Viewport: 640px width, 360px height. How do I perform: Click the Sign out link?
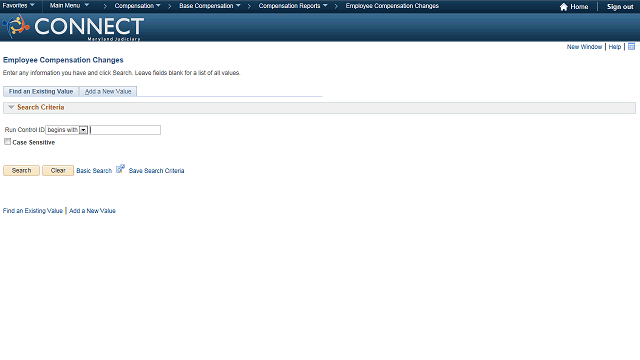point(620,7)
